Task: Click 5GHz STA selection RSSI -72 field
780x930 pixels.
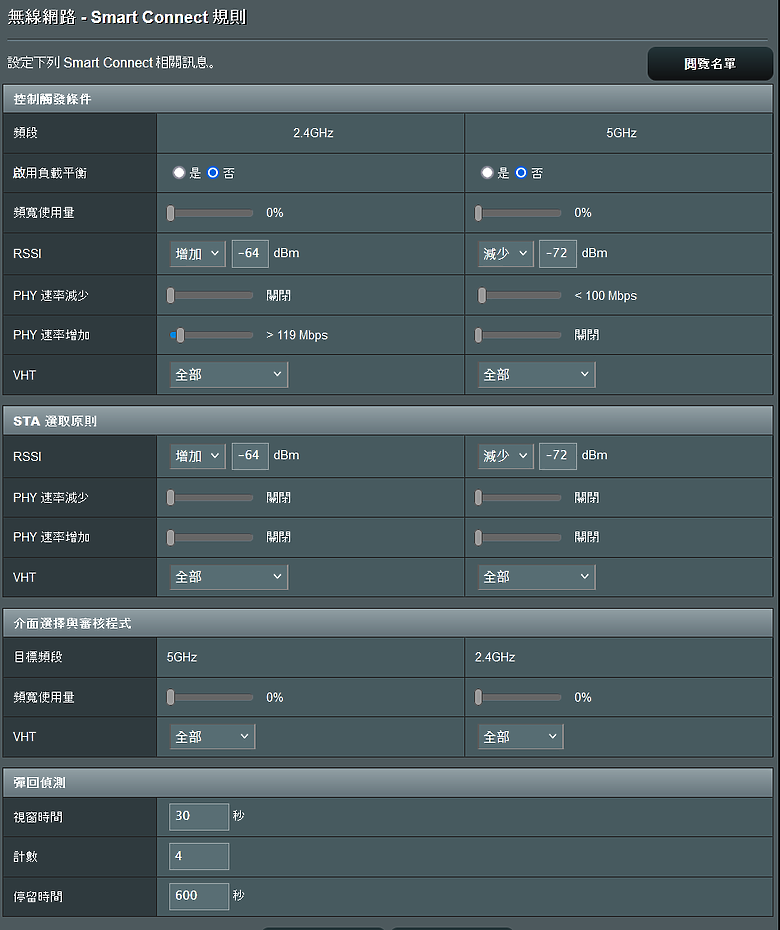Action: (558, 456)
